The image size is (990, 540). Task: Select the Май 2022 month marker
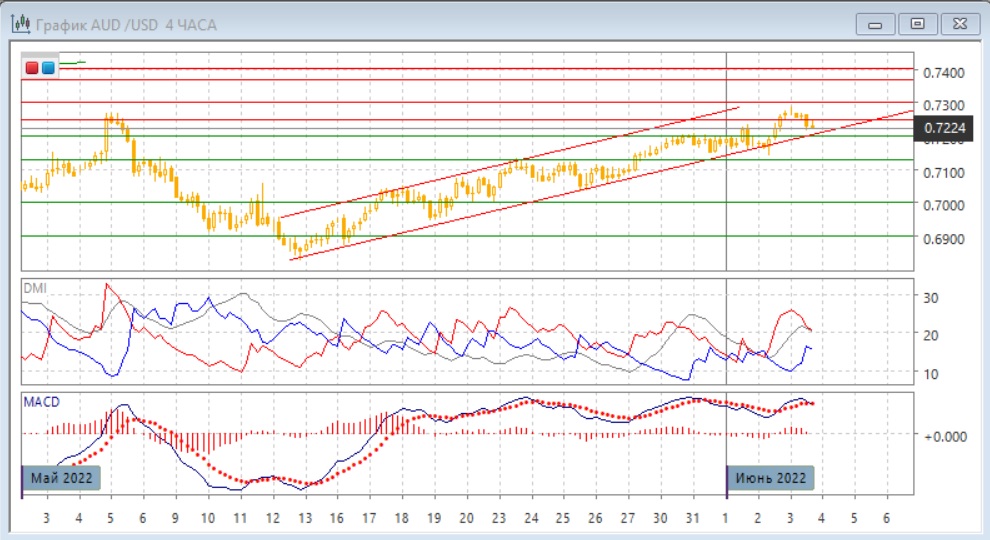tap(61, 478)
